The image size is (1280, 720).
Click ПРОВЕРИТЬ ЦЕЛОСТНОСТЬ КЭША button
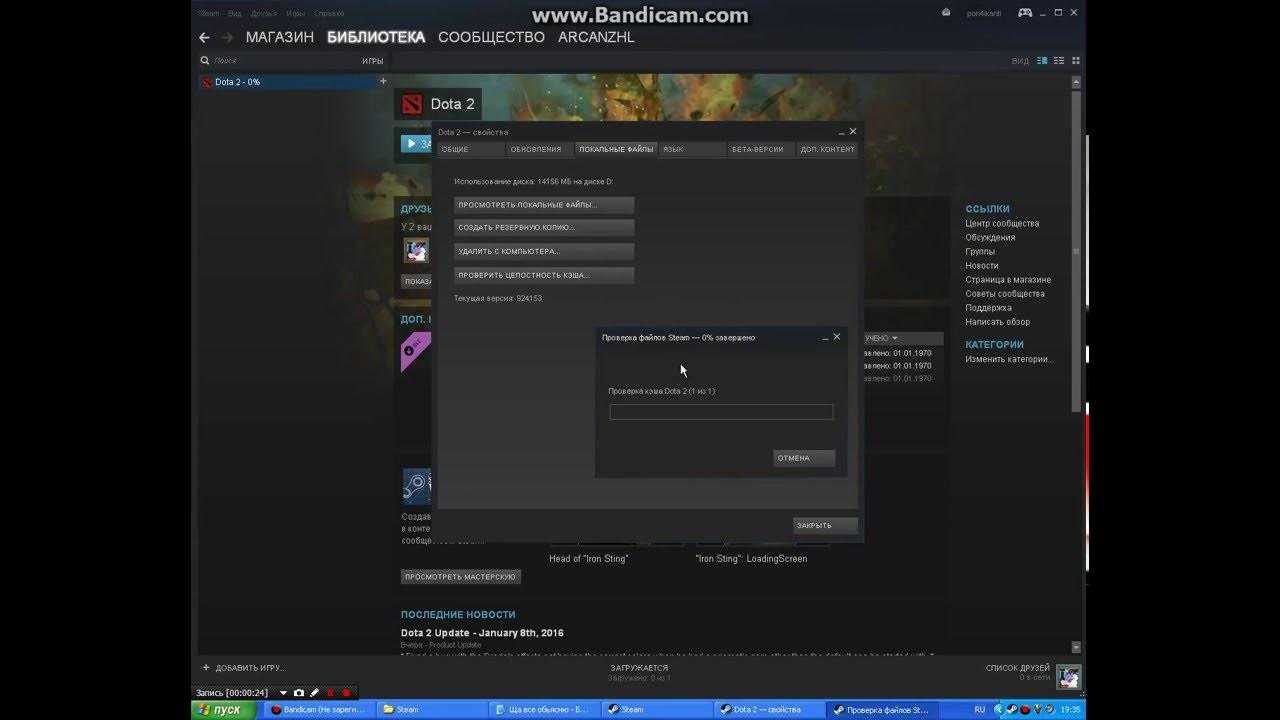544,275
